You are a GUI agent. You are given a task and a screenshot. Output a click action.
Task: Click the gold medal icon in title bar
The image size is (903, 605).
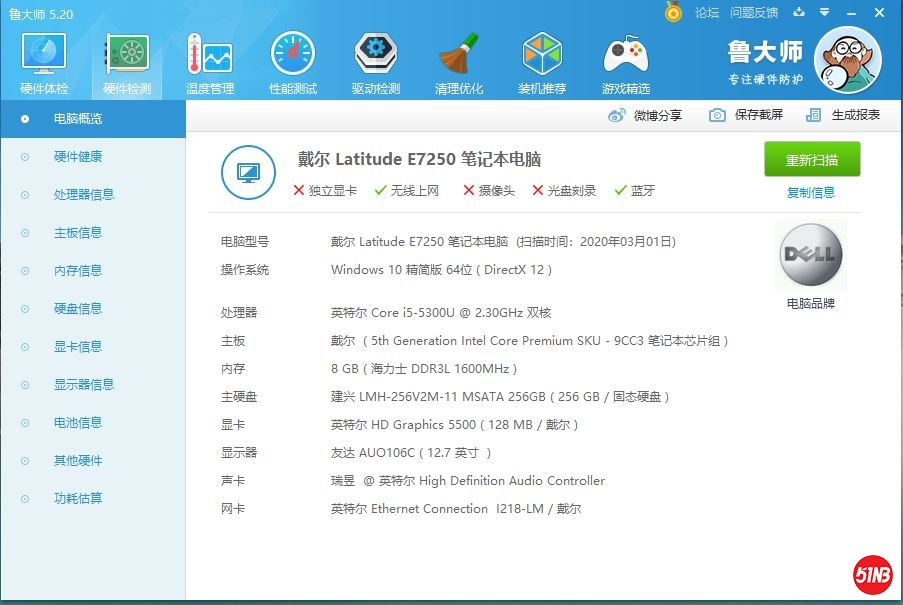tap(674, 12)
